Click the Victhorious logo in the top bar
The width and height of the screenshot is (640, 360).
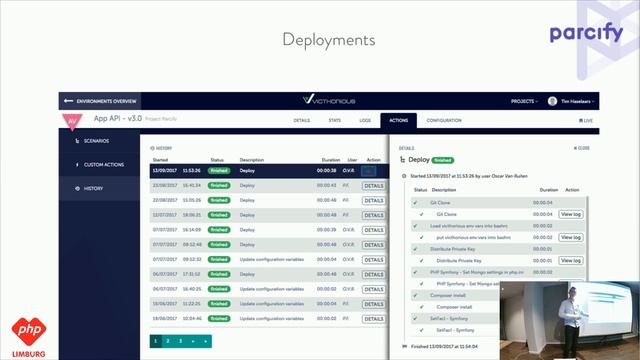tap(329, 100)
